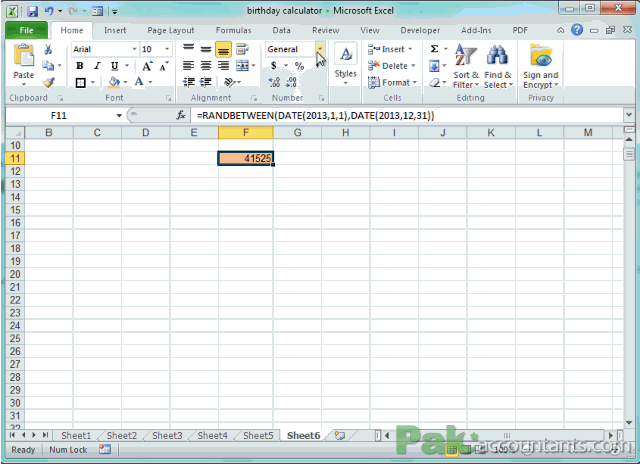Click the Paste clipboard icon
Screen dimensions: 640x464
click(x=24, y=56)
